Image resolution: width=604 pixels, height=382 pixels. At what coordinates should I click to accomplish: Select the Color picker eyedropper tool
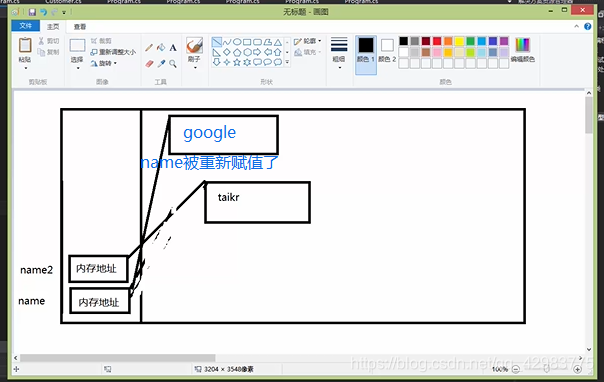(161, 64)
